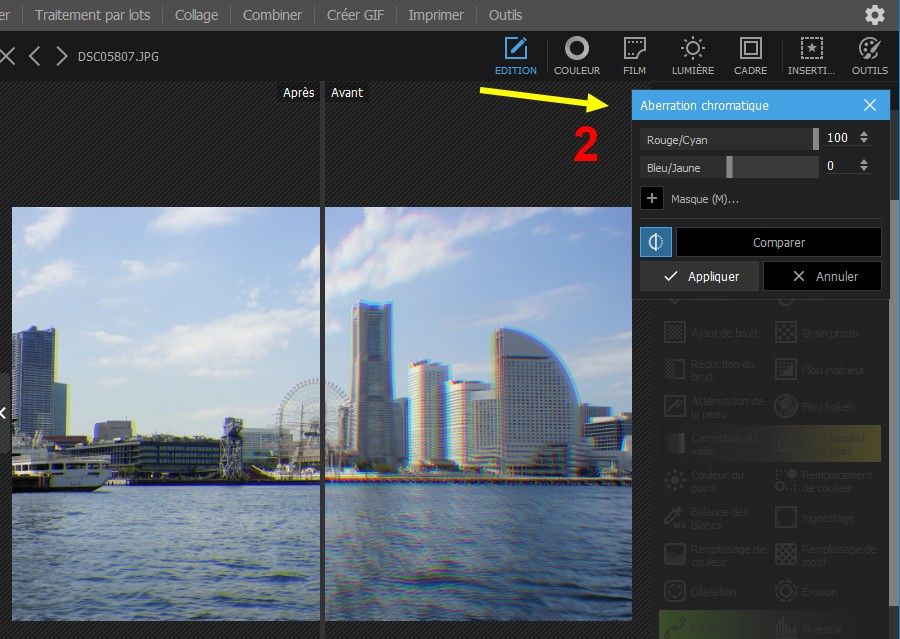The width and height of the screenshot is (900, 639).
Task: Open the CADRE tab
Action: [x=750, y=56]
